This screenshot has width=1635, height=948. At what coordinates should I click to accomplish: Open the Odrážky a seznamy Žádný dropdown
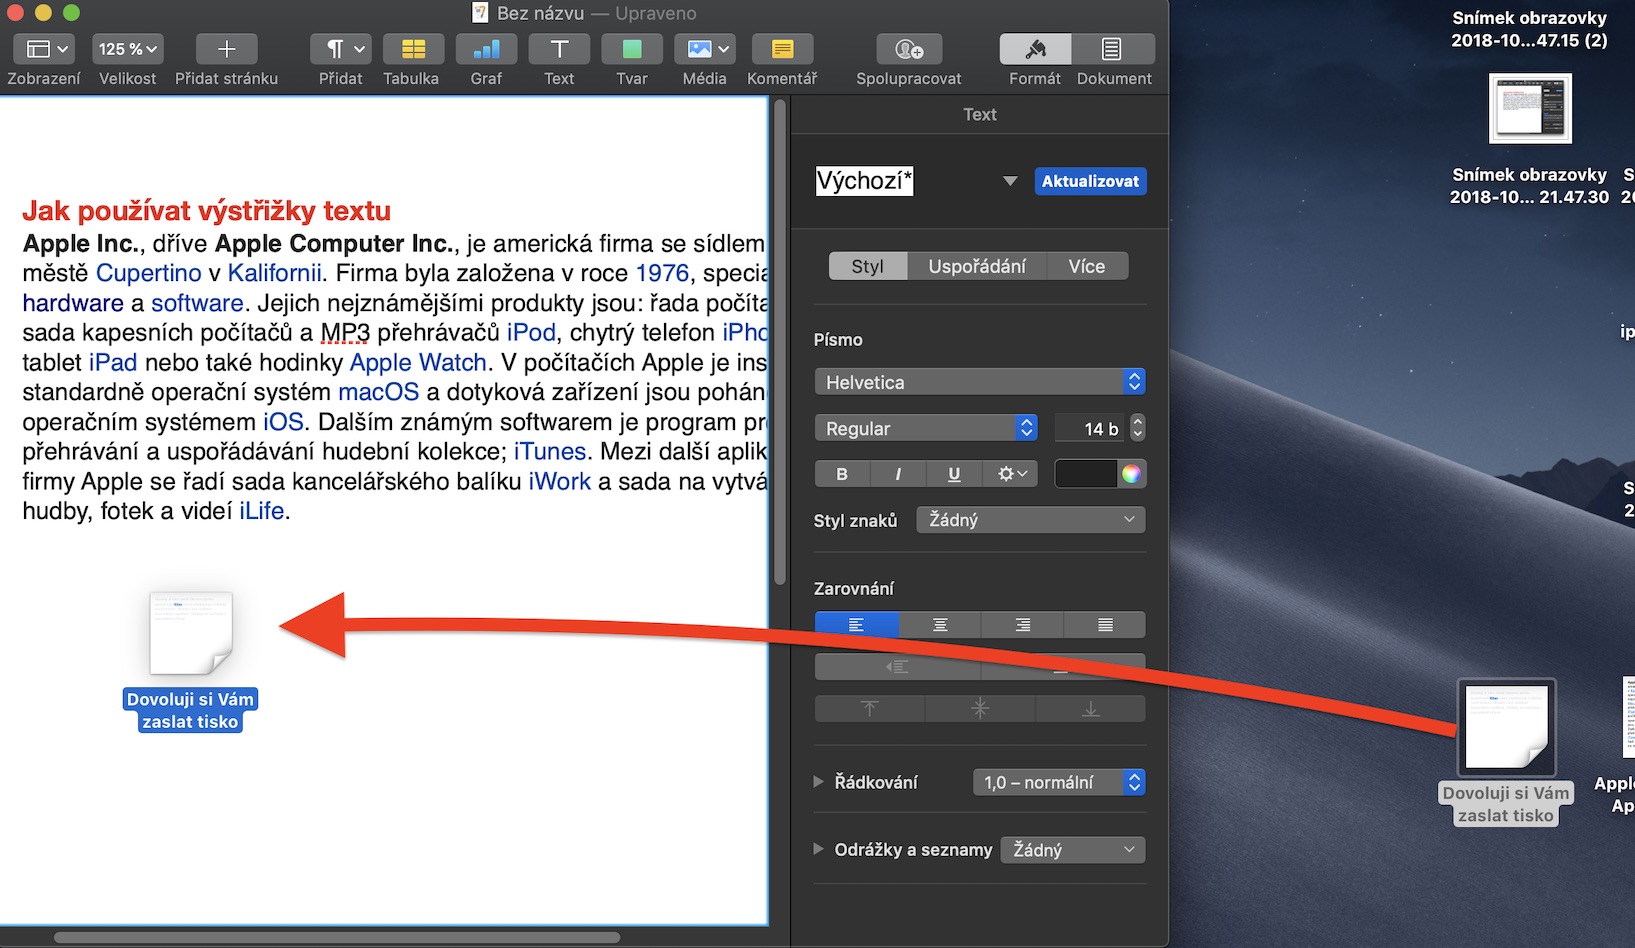1073,850
